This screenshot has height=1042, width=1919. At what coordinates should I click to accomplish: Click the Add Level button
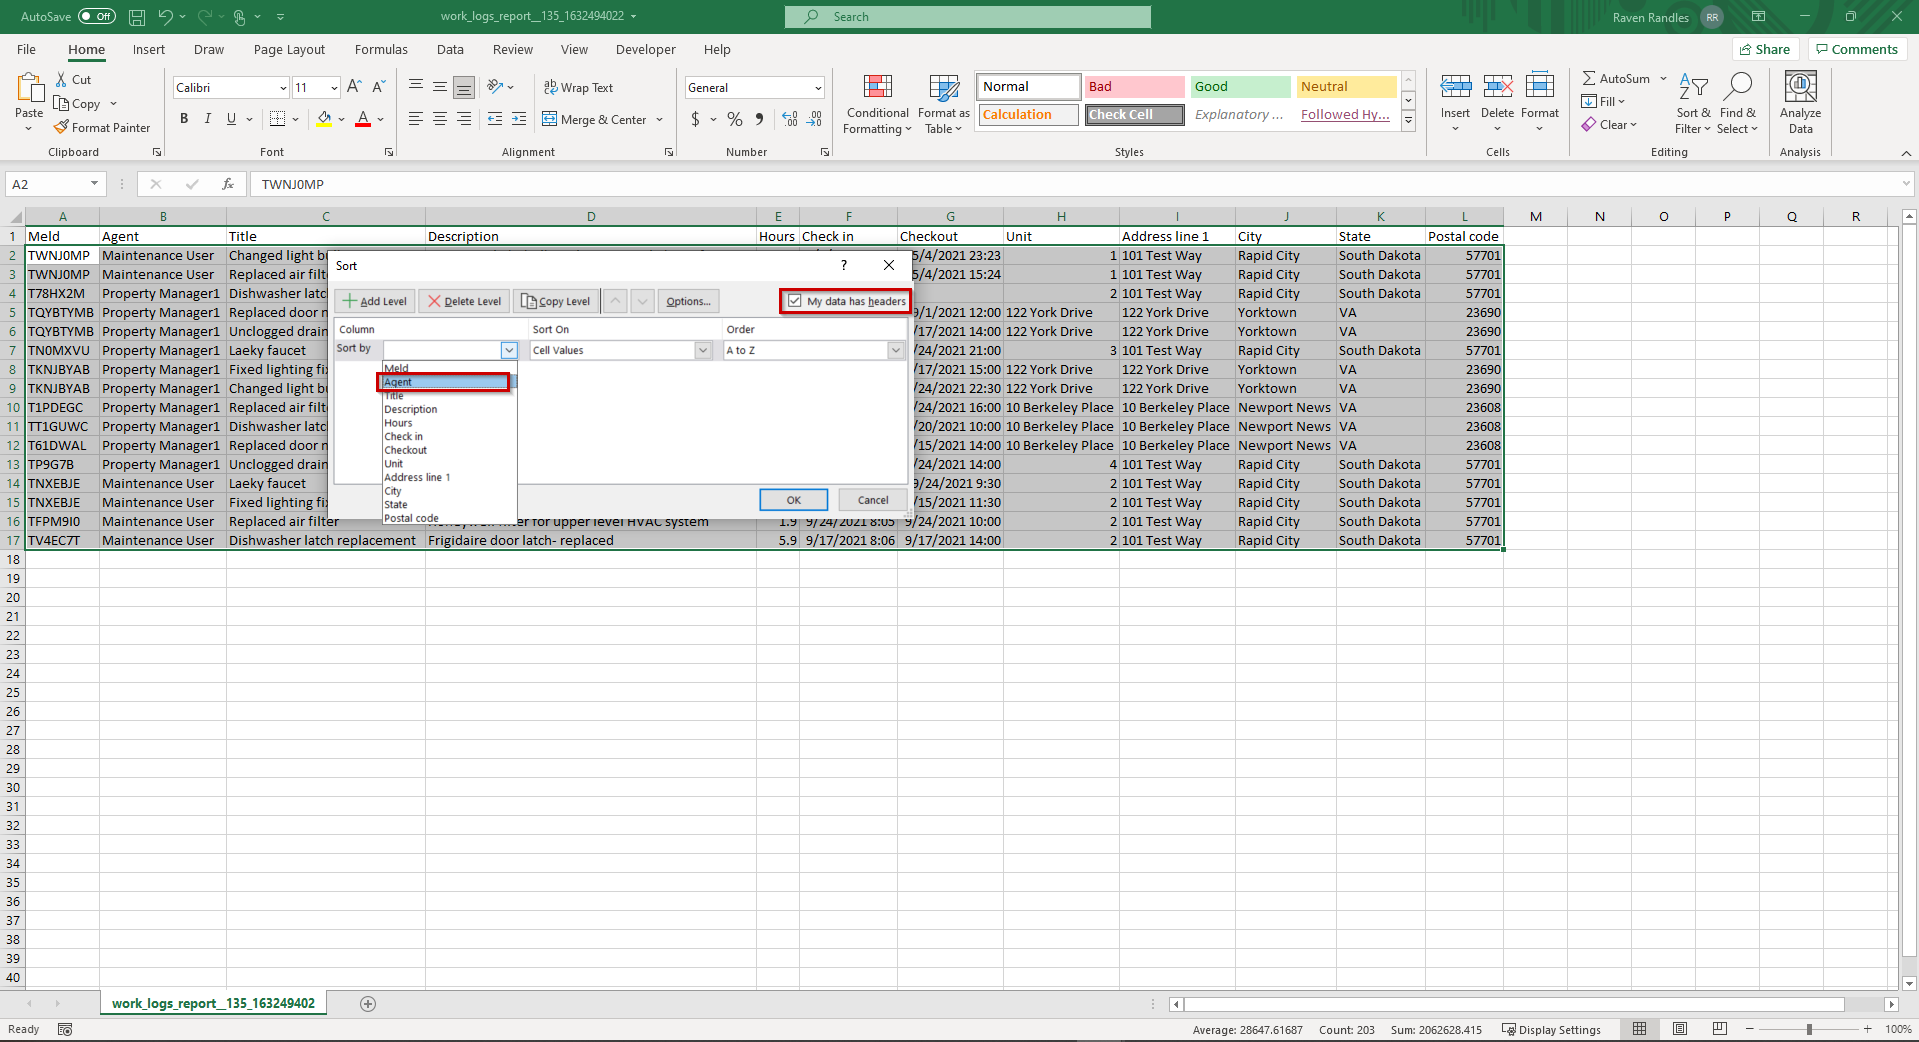coord(375,301)
